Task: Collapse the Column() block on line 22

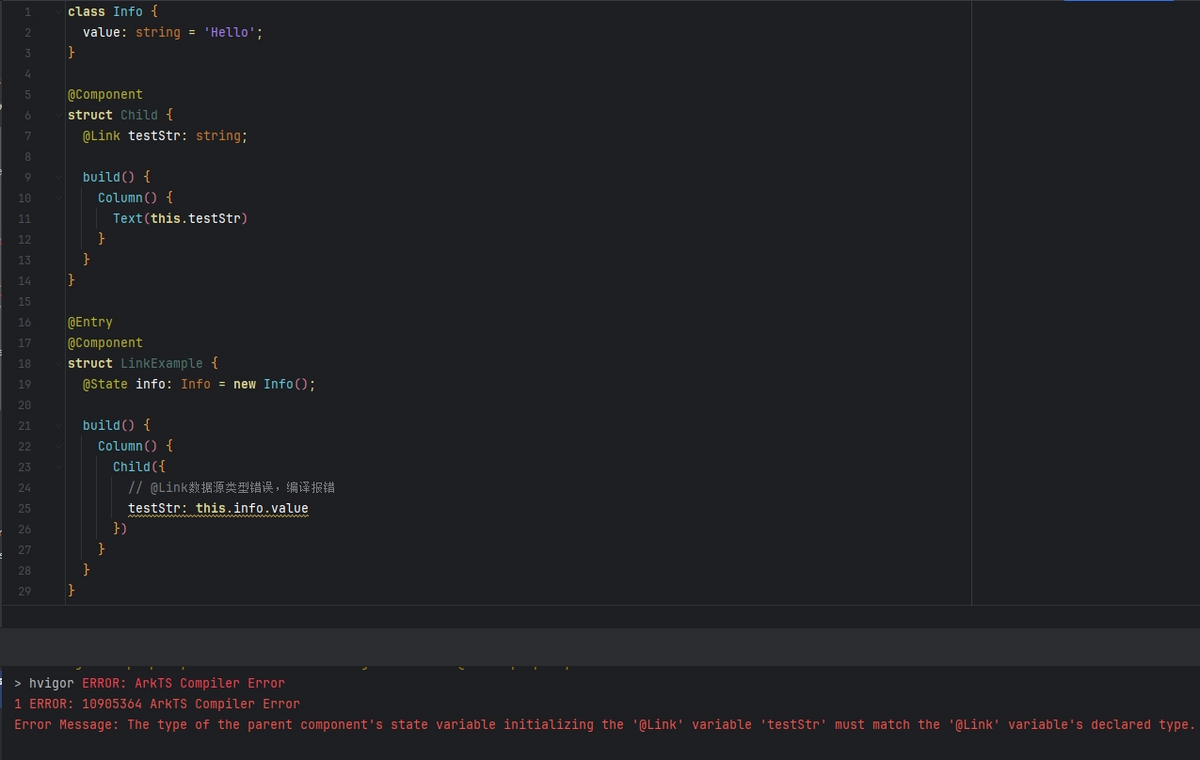Action: [58, 446]
